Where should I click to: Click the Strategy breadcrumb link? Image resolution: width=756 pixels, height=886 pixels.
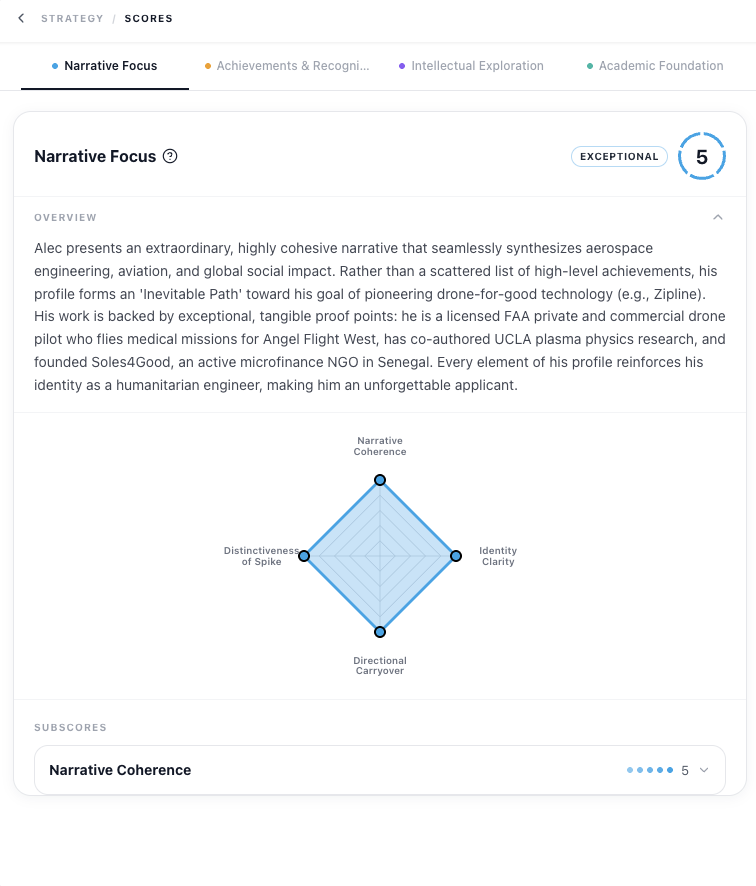click(x=72, y=19)
